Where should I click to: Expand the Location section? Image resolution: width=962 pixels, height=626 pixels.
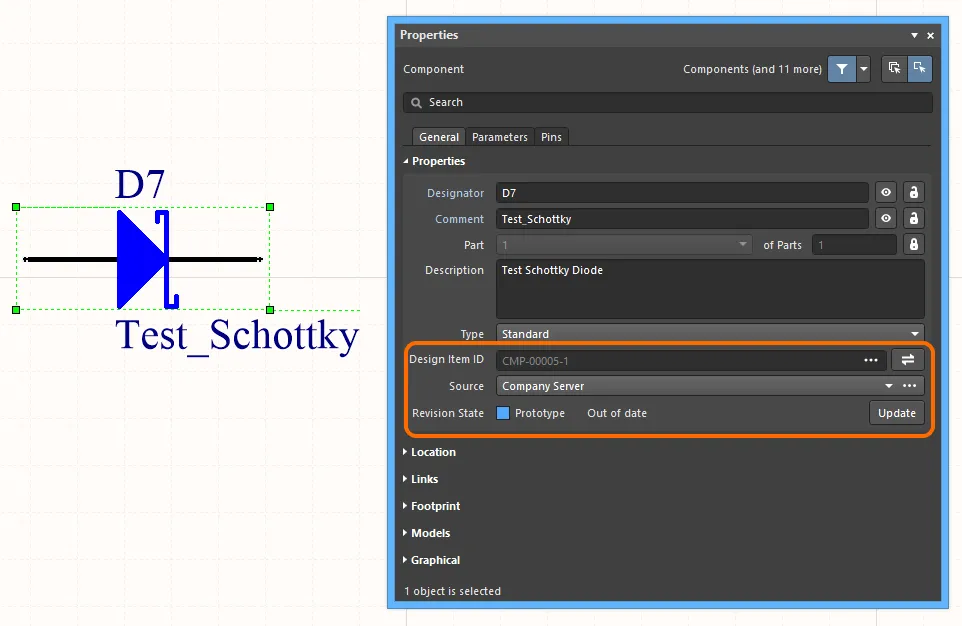click(x=405, y=452)
